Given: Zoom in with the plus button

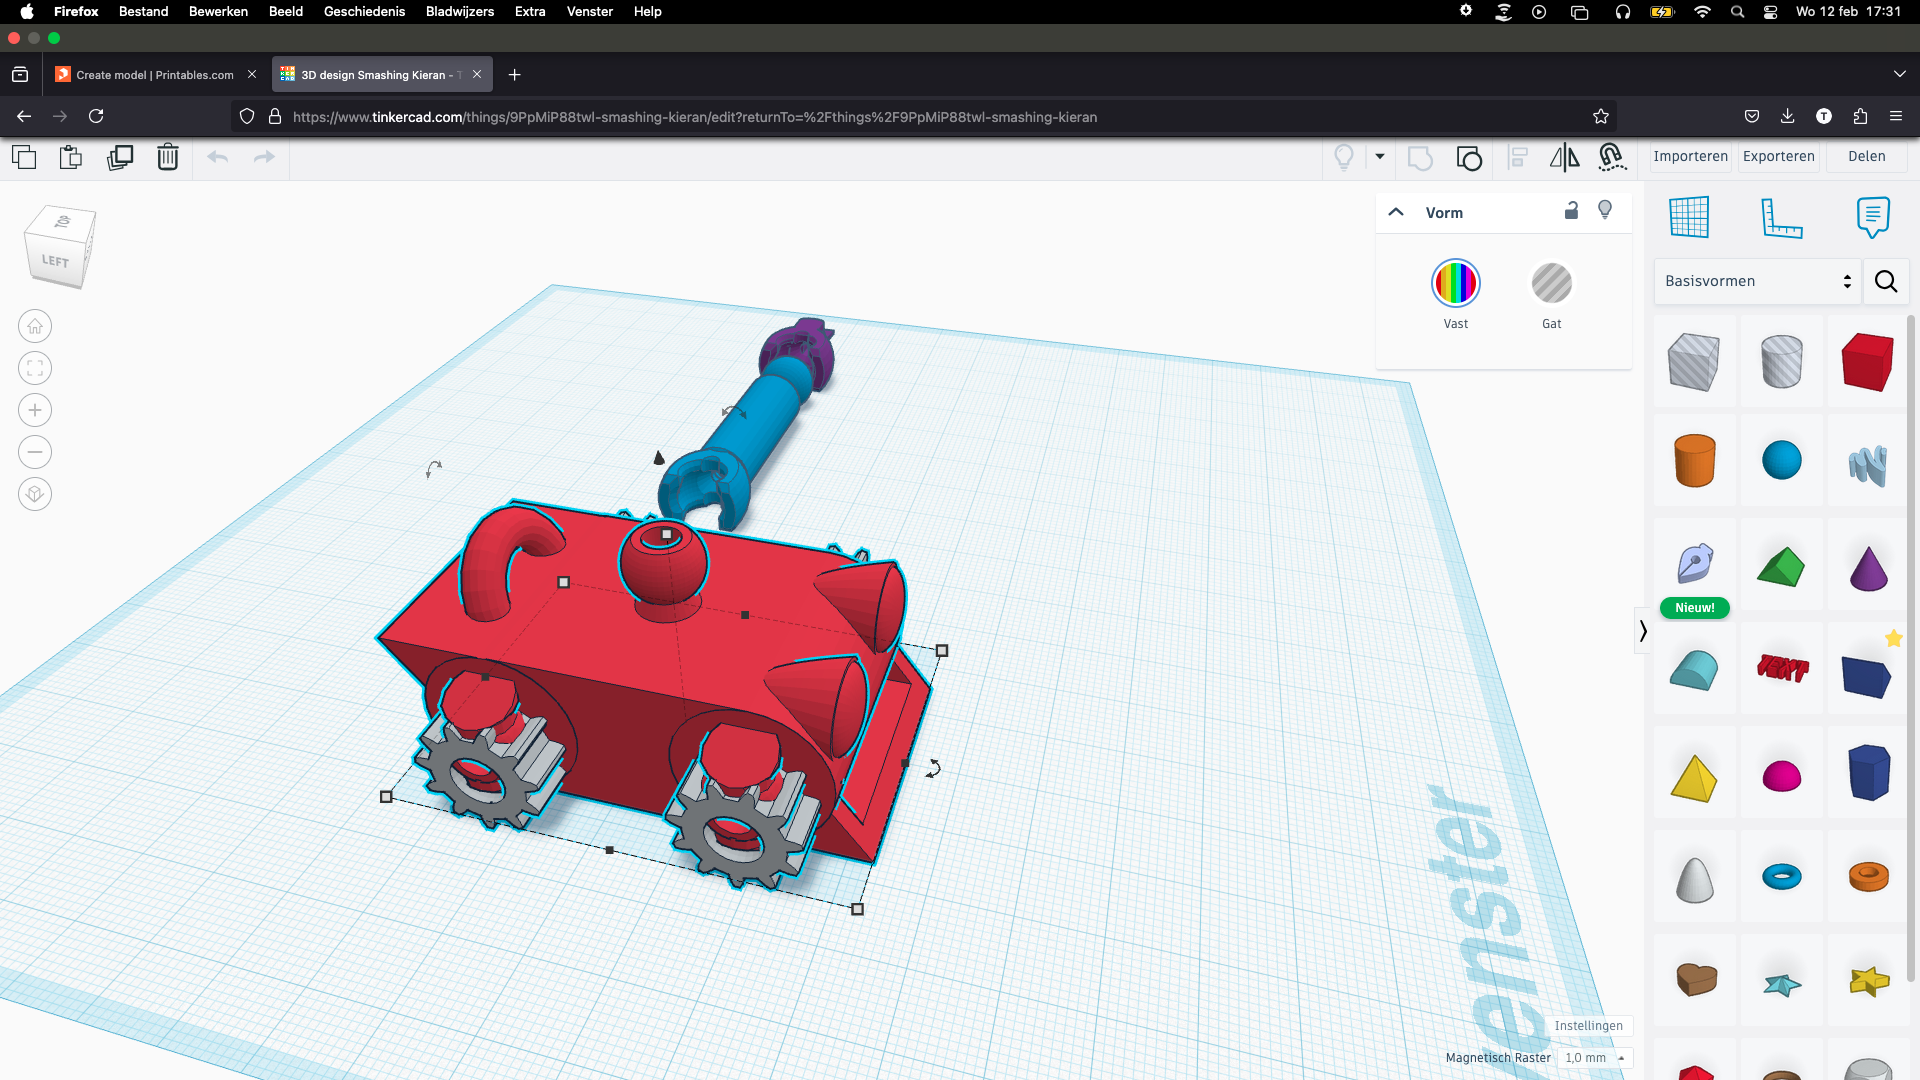Looking at the screenshot, I should click(x=35, y=410).
